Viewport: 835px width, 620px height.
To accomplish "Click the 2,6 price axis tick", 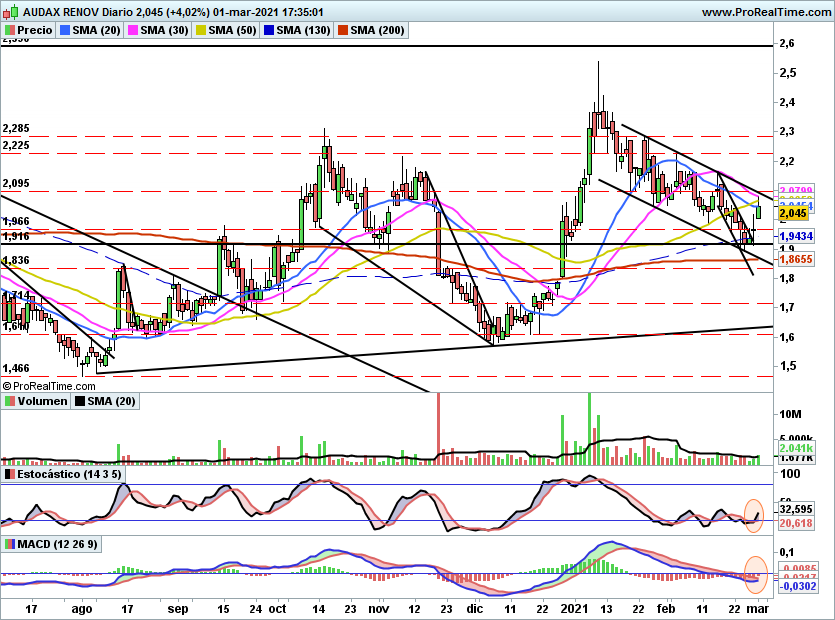I will [x=787, y=43].
